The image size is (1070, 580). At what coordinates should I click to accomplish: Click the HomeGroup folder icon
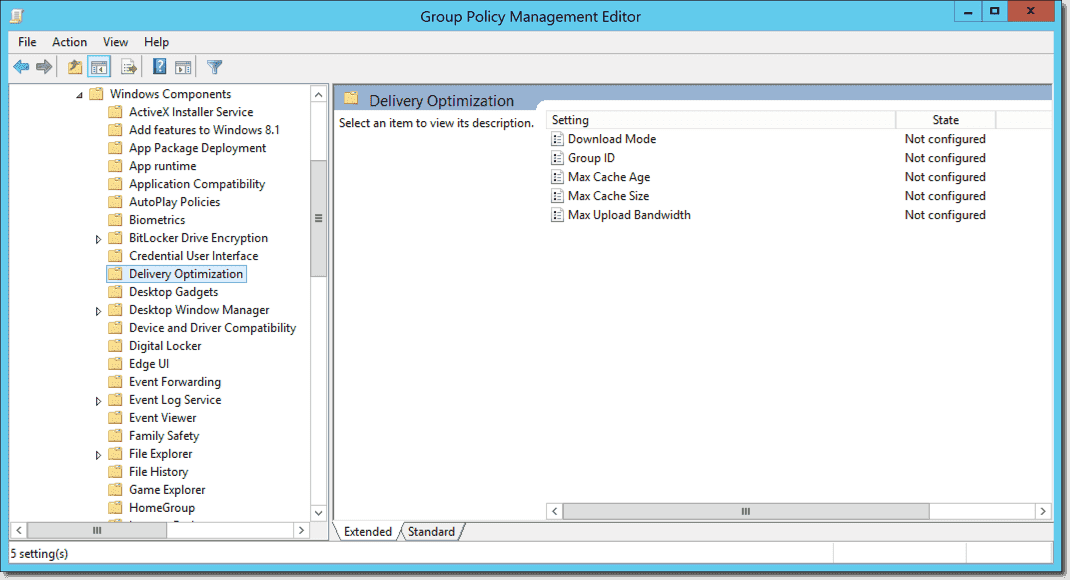coord(115,508)
